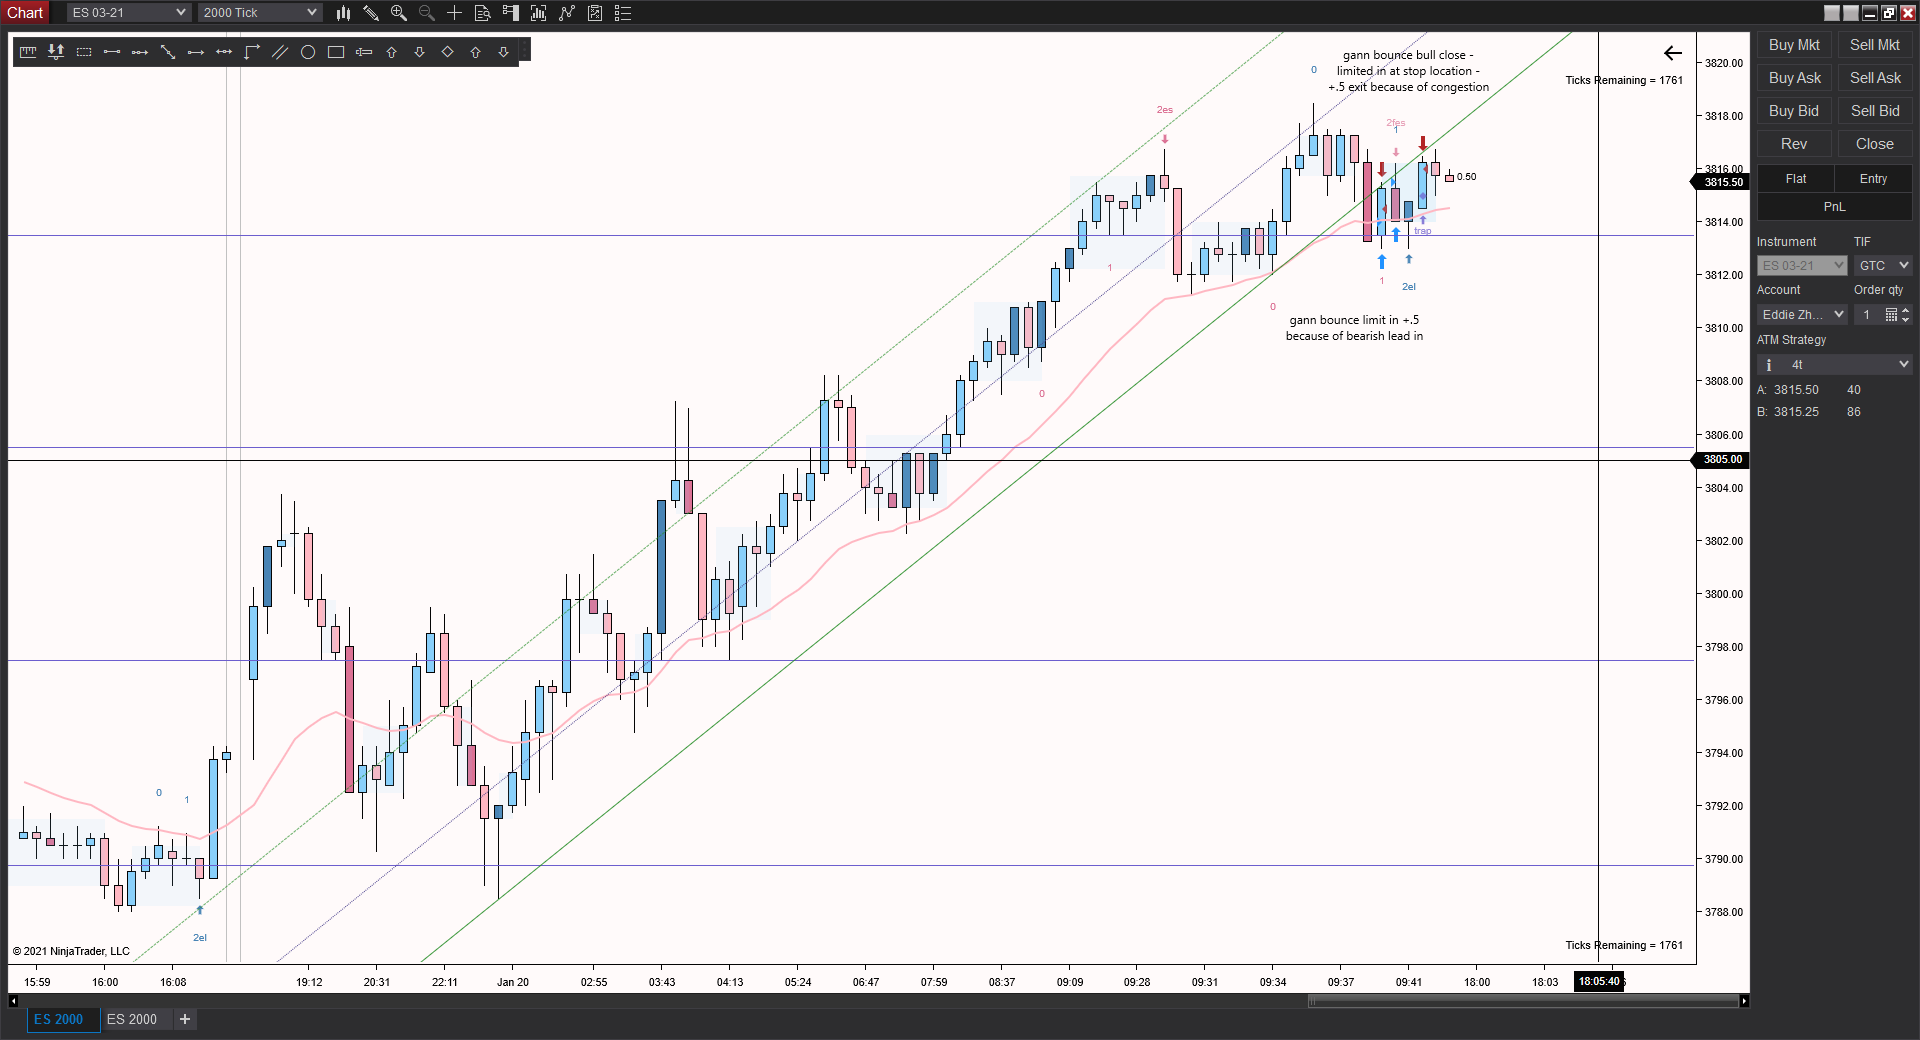
Task: Toggle the Chart Trader panel icon
Action: 511,13
